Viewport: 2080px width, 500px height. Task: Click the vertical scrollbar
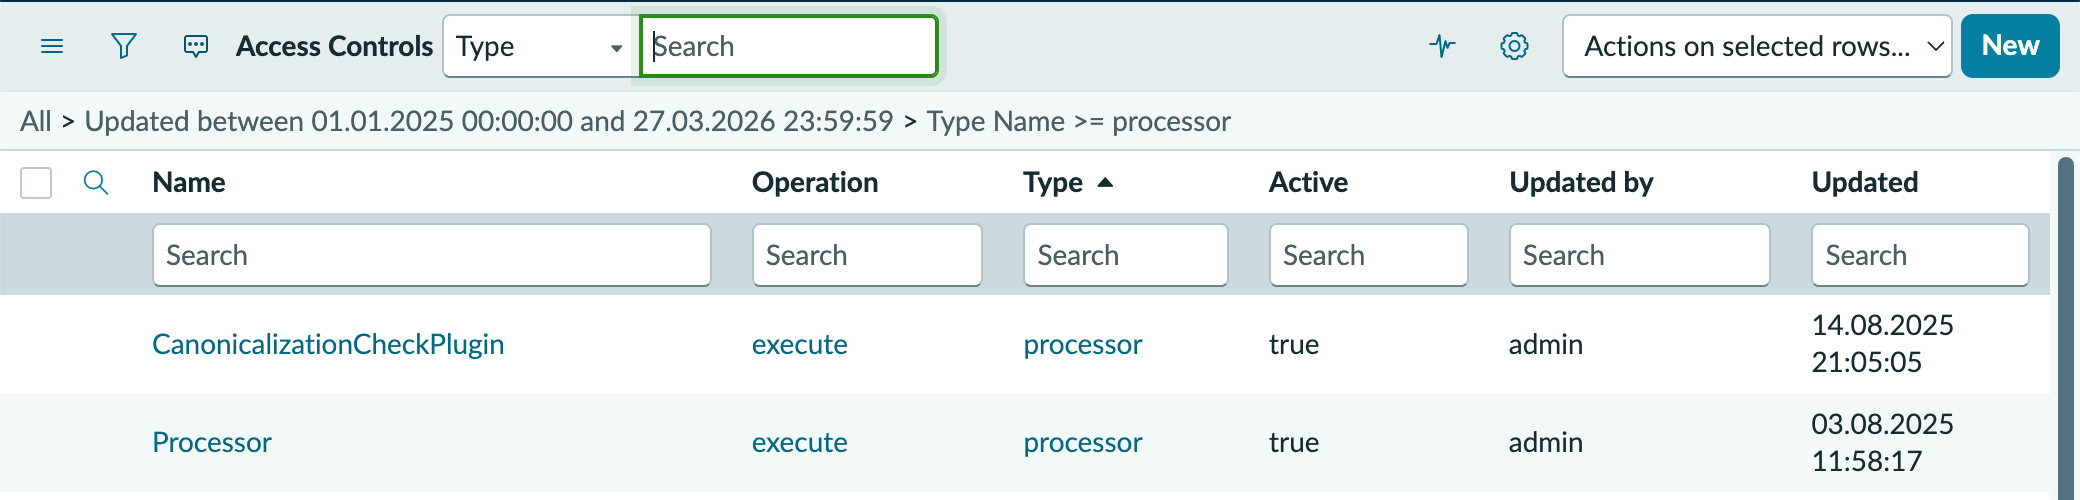2066,328
